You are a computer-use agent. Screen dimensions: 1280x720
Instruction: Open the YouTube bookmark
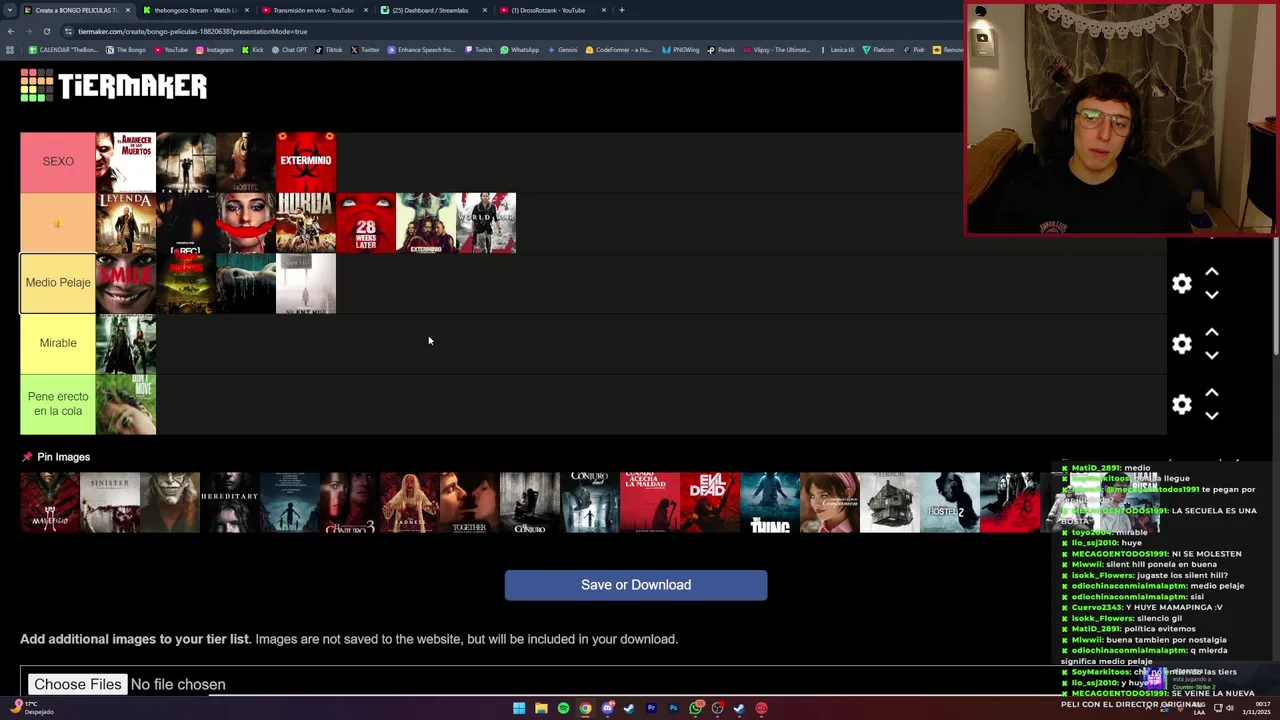tap(171, 50)
